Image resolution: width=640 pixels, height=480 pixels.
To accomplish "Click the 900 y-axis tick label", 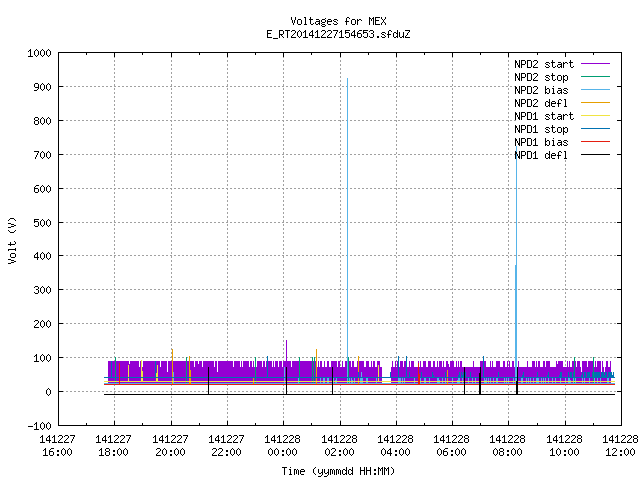I will 42,87.
